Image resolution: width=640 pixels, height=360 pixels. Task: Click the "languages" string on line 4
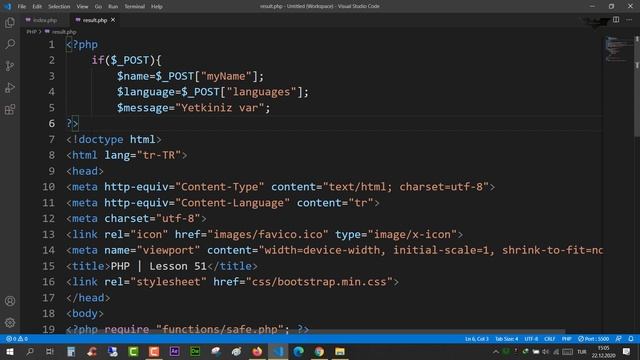261,92
